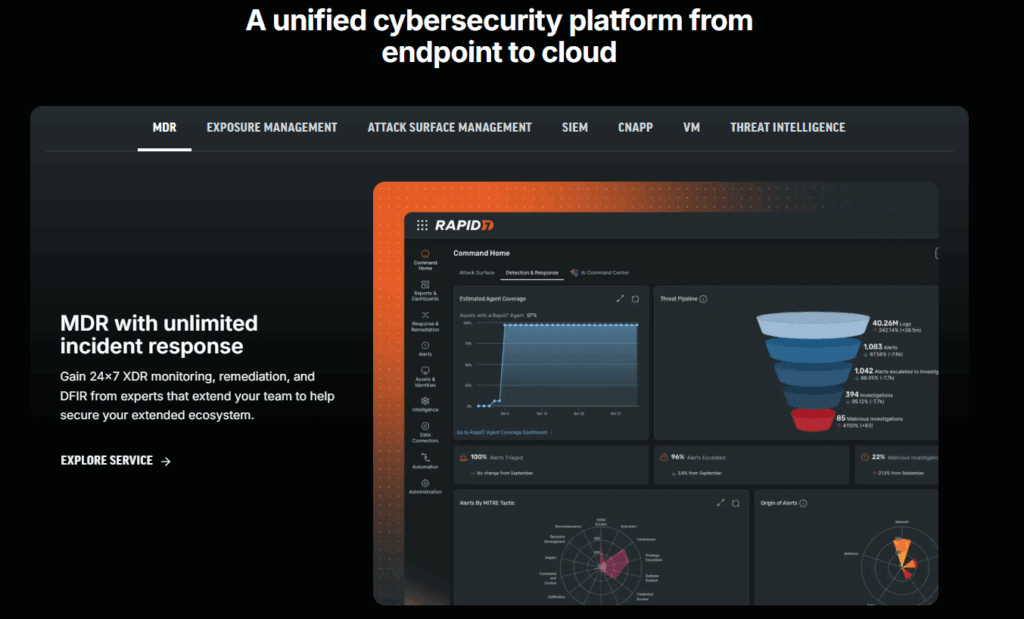Go to Alerts in the sidebar
Image resolution: width=1024 pixels, height=619 pixels.
point(425,349)
